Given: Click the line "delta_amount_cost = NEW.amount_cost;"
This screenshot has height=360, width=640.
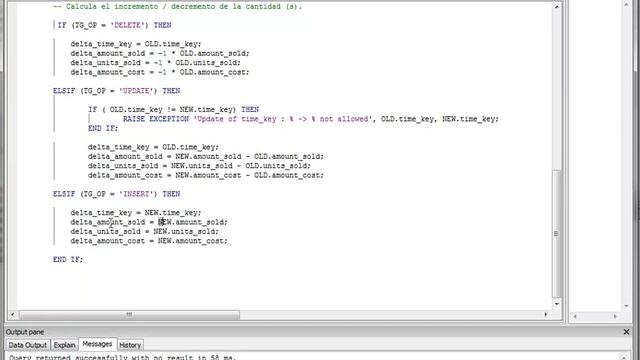Looking at the screenshot, I should tap(149, 241).
